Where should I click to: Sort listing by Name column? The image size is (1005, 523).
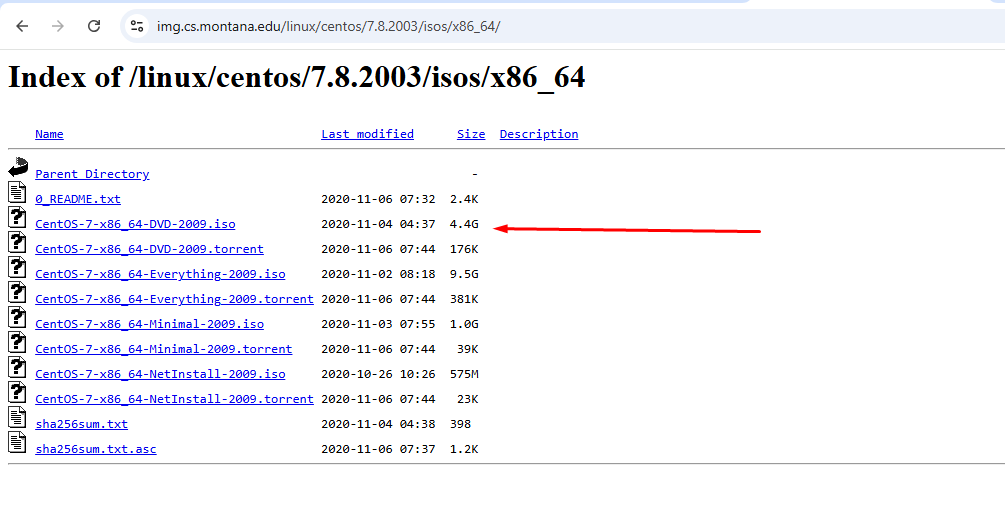(x=49, y=134)
